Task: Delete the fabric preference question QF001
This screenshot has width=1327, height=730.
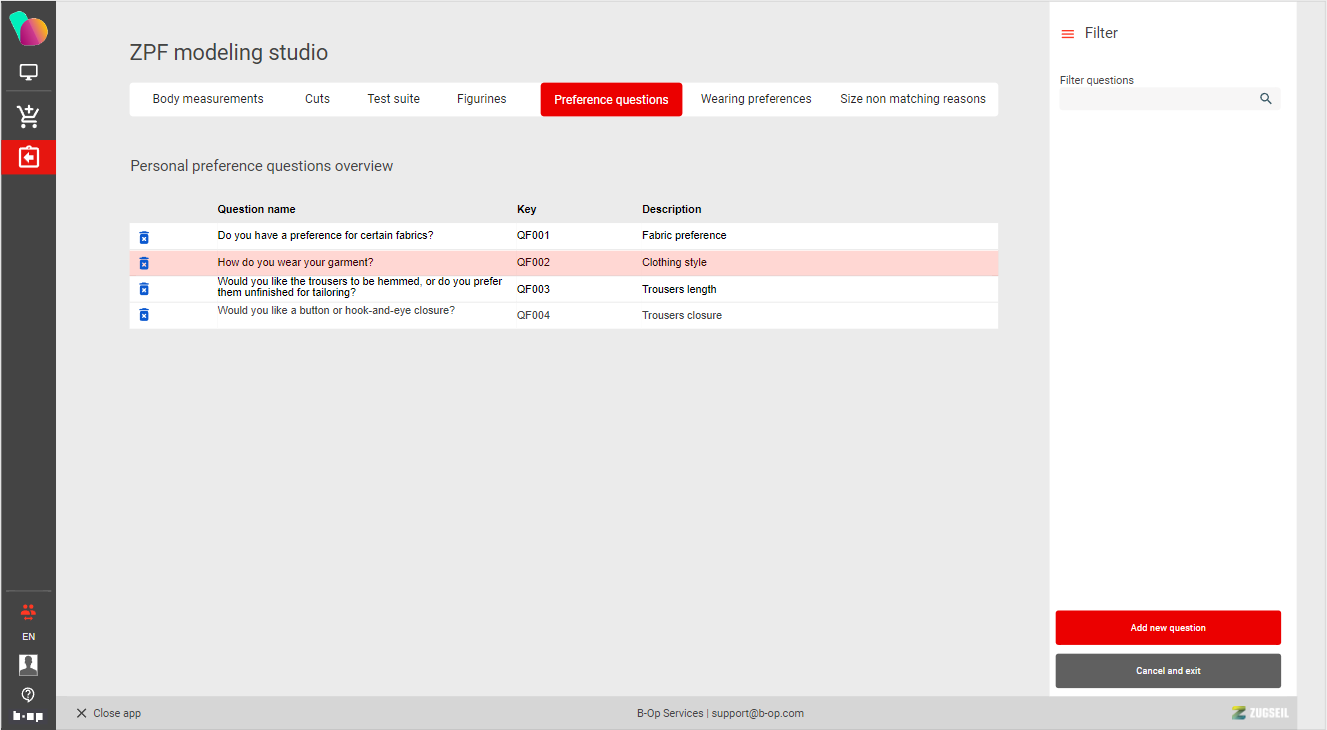Action: 144,237
